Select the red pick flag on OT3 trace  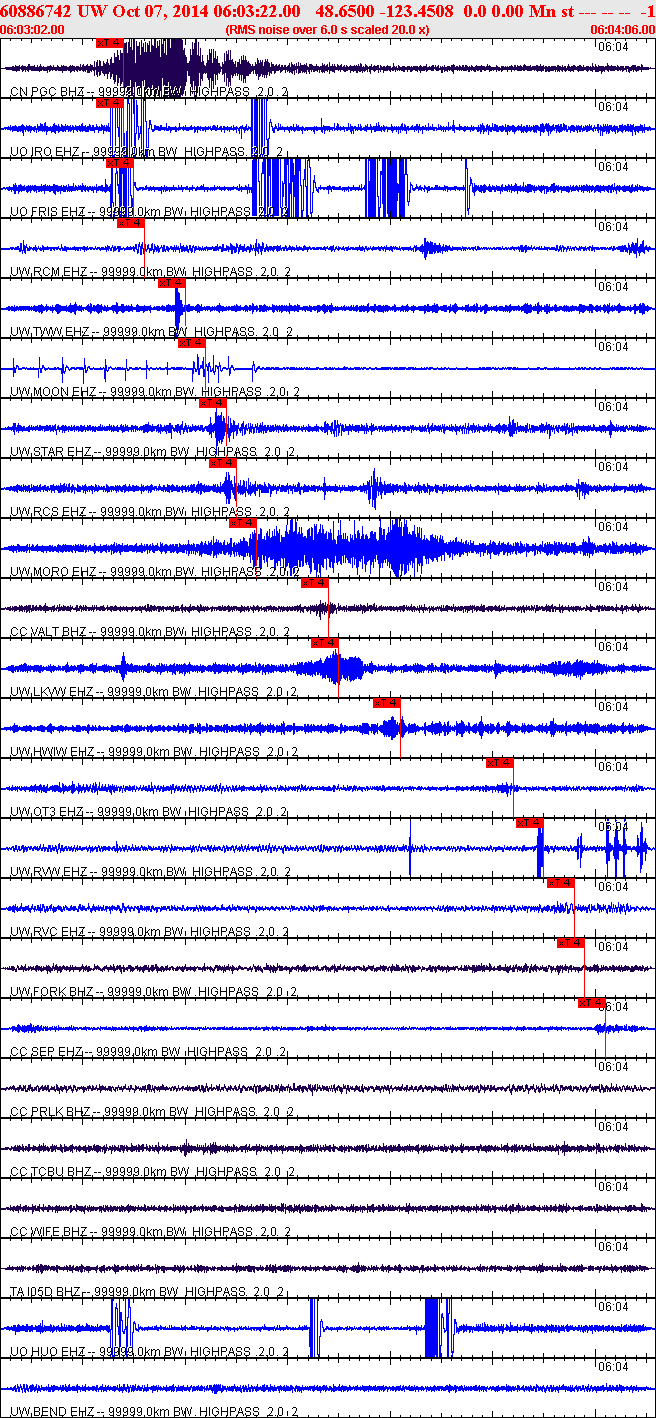tap(500, 763)
